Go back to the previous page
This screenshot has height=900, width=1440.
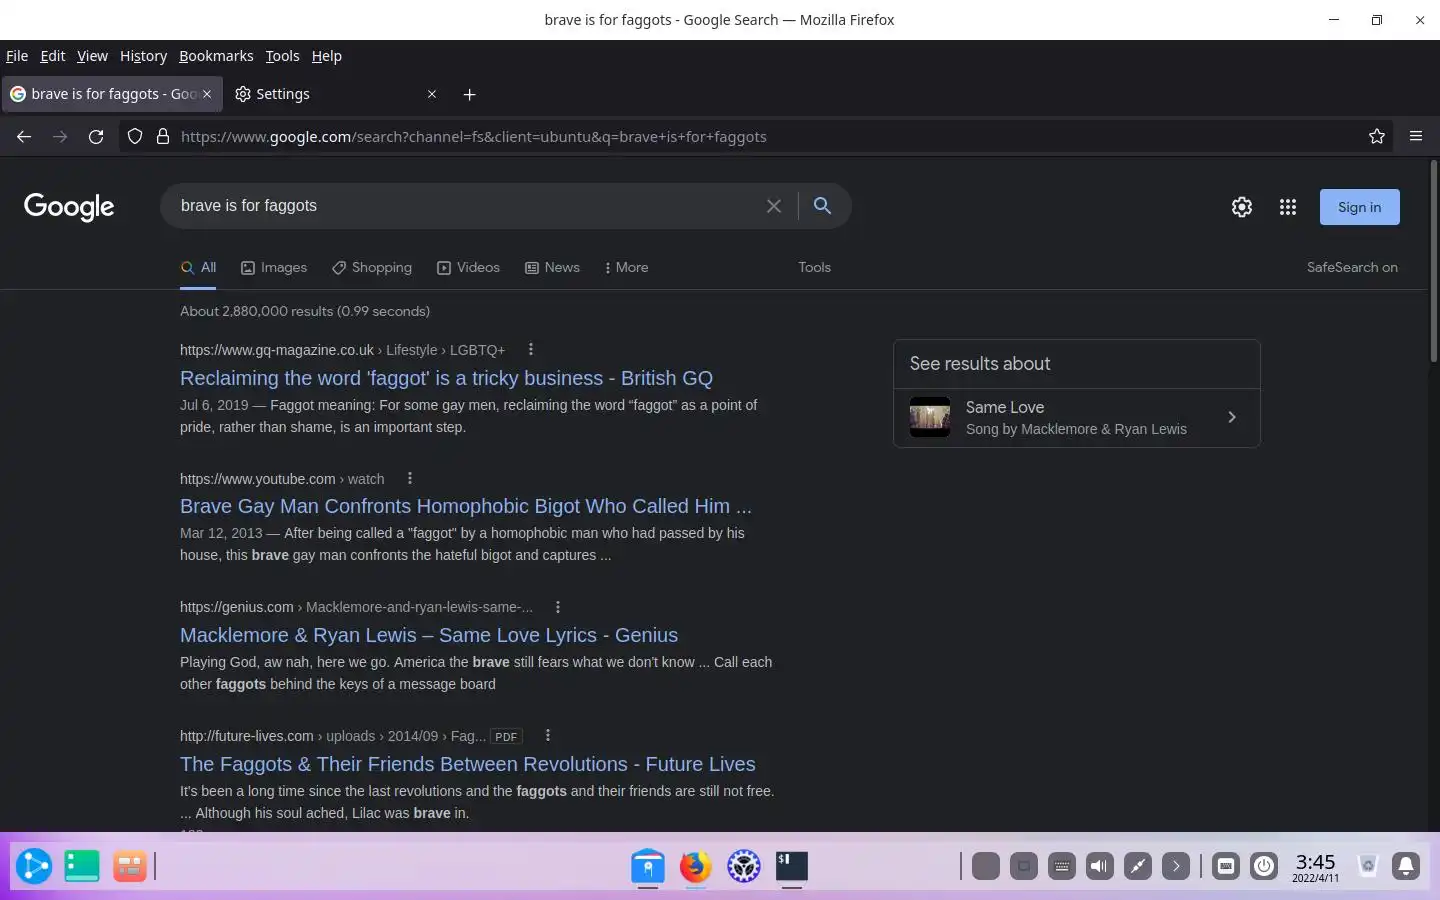[x=24, y=136]
